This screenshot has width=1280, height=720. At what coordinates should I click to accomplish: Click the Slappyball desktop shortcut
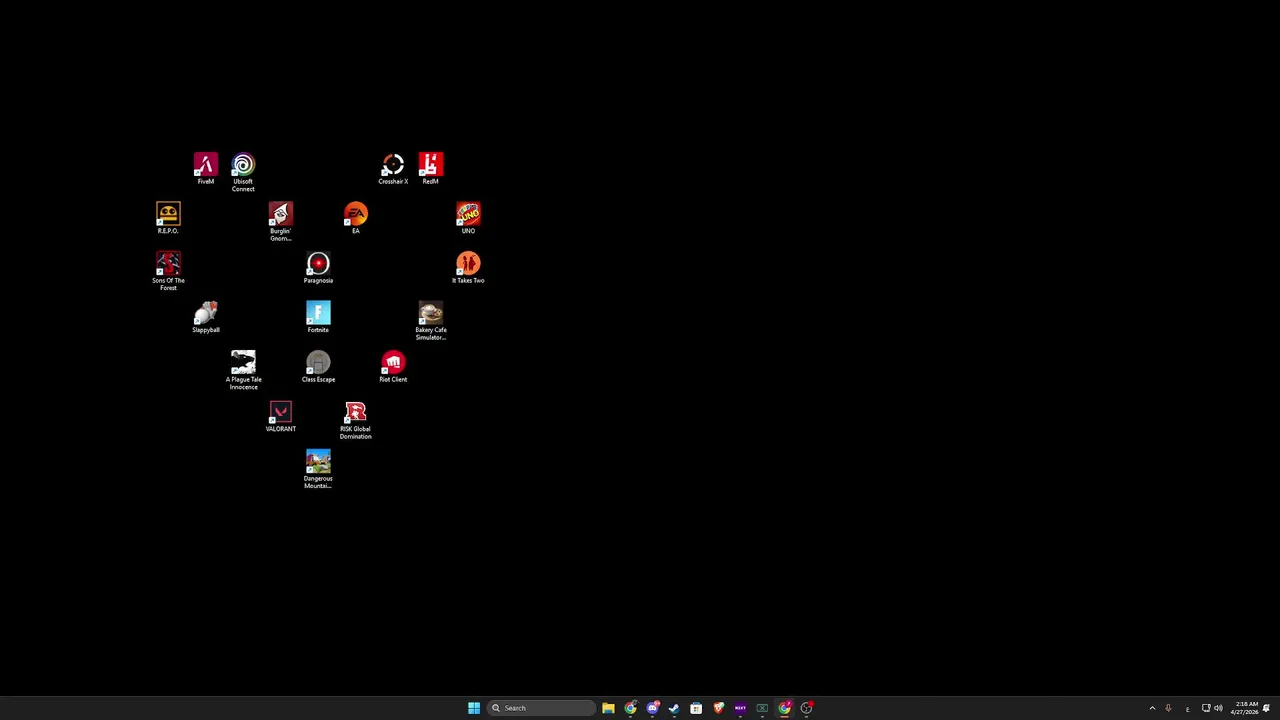coord(205,317)
